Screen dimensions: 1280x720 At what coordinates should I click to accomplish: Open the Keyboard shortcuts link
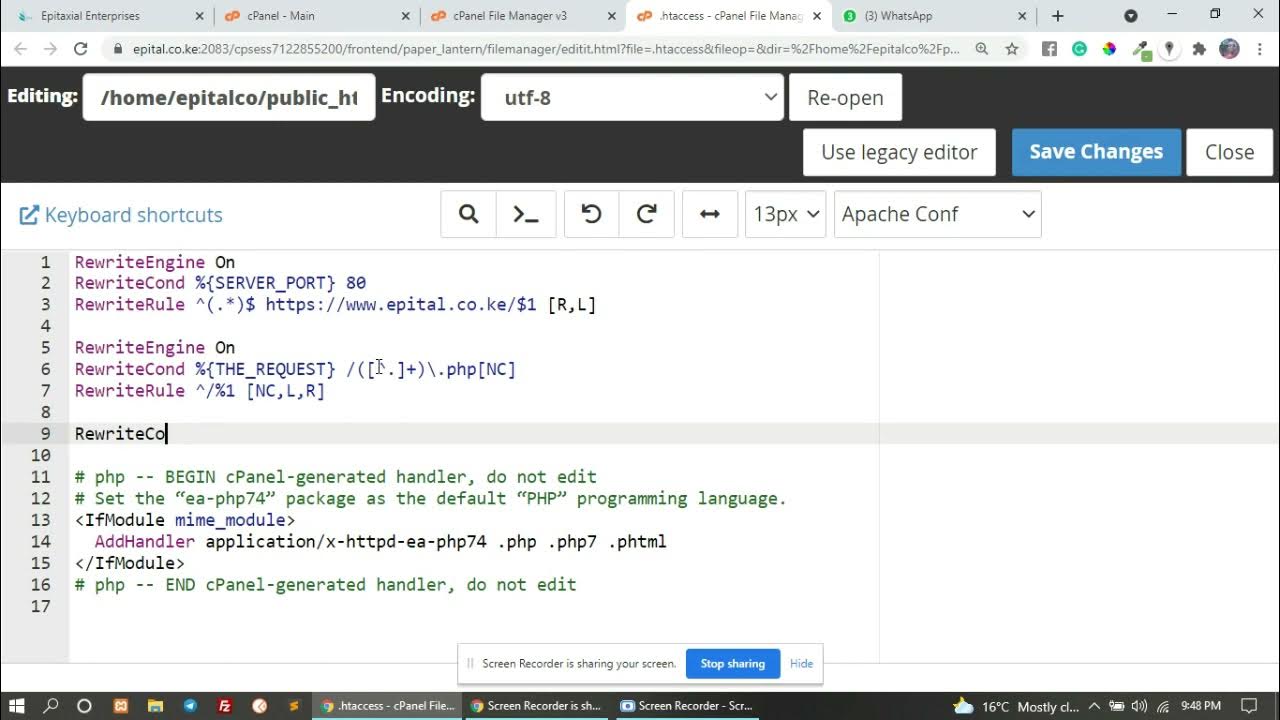pyautogui.click(x=121, y=215)
